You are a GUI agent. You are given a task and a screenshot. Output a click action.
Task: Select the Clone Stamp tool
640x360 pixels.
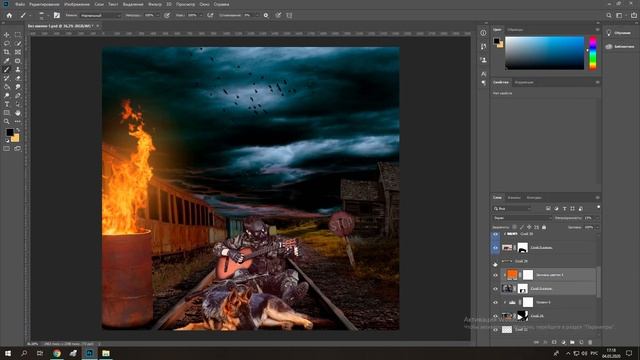pos(18,69)
